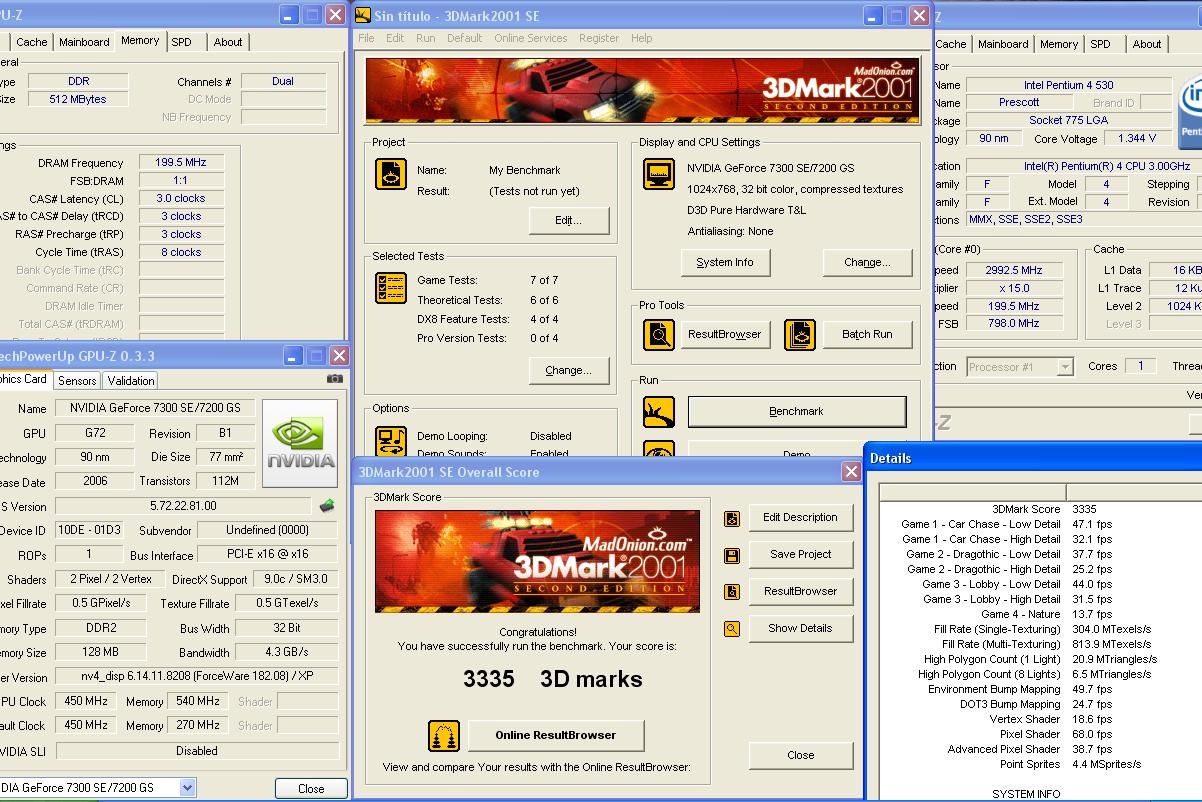Click the Save Project floppy disk icon
Viewport: 1202px width, 802px height.
(732, 555)
